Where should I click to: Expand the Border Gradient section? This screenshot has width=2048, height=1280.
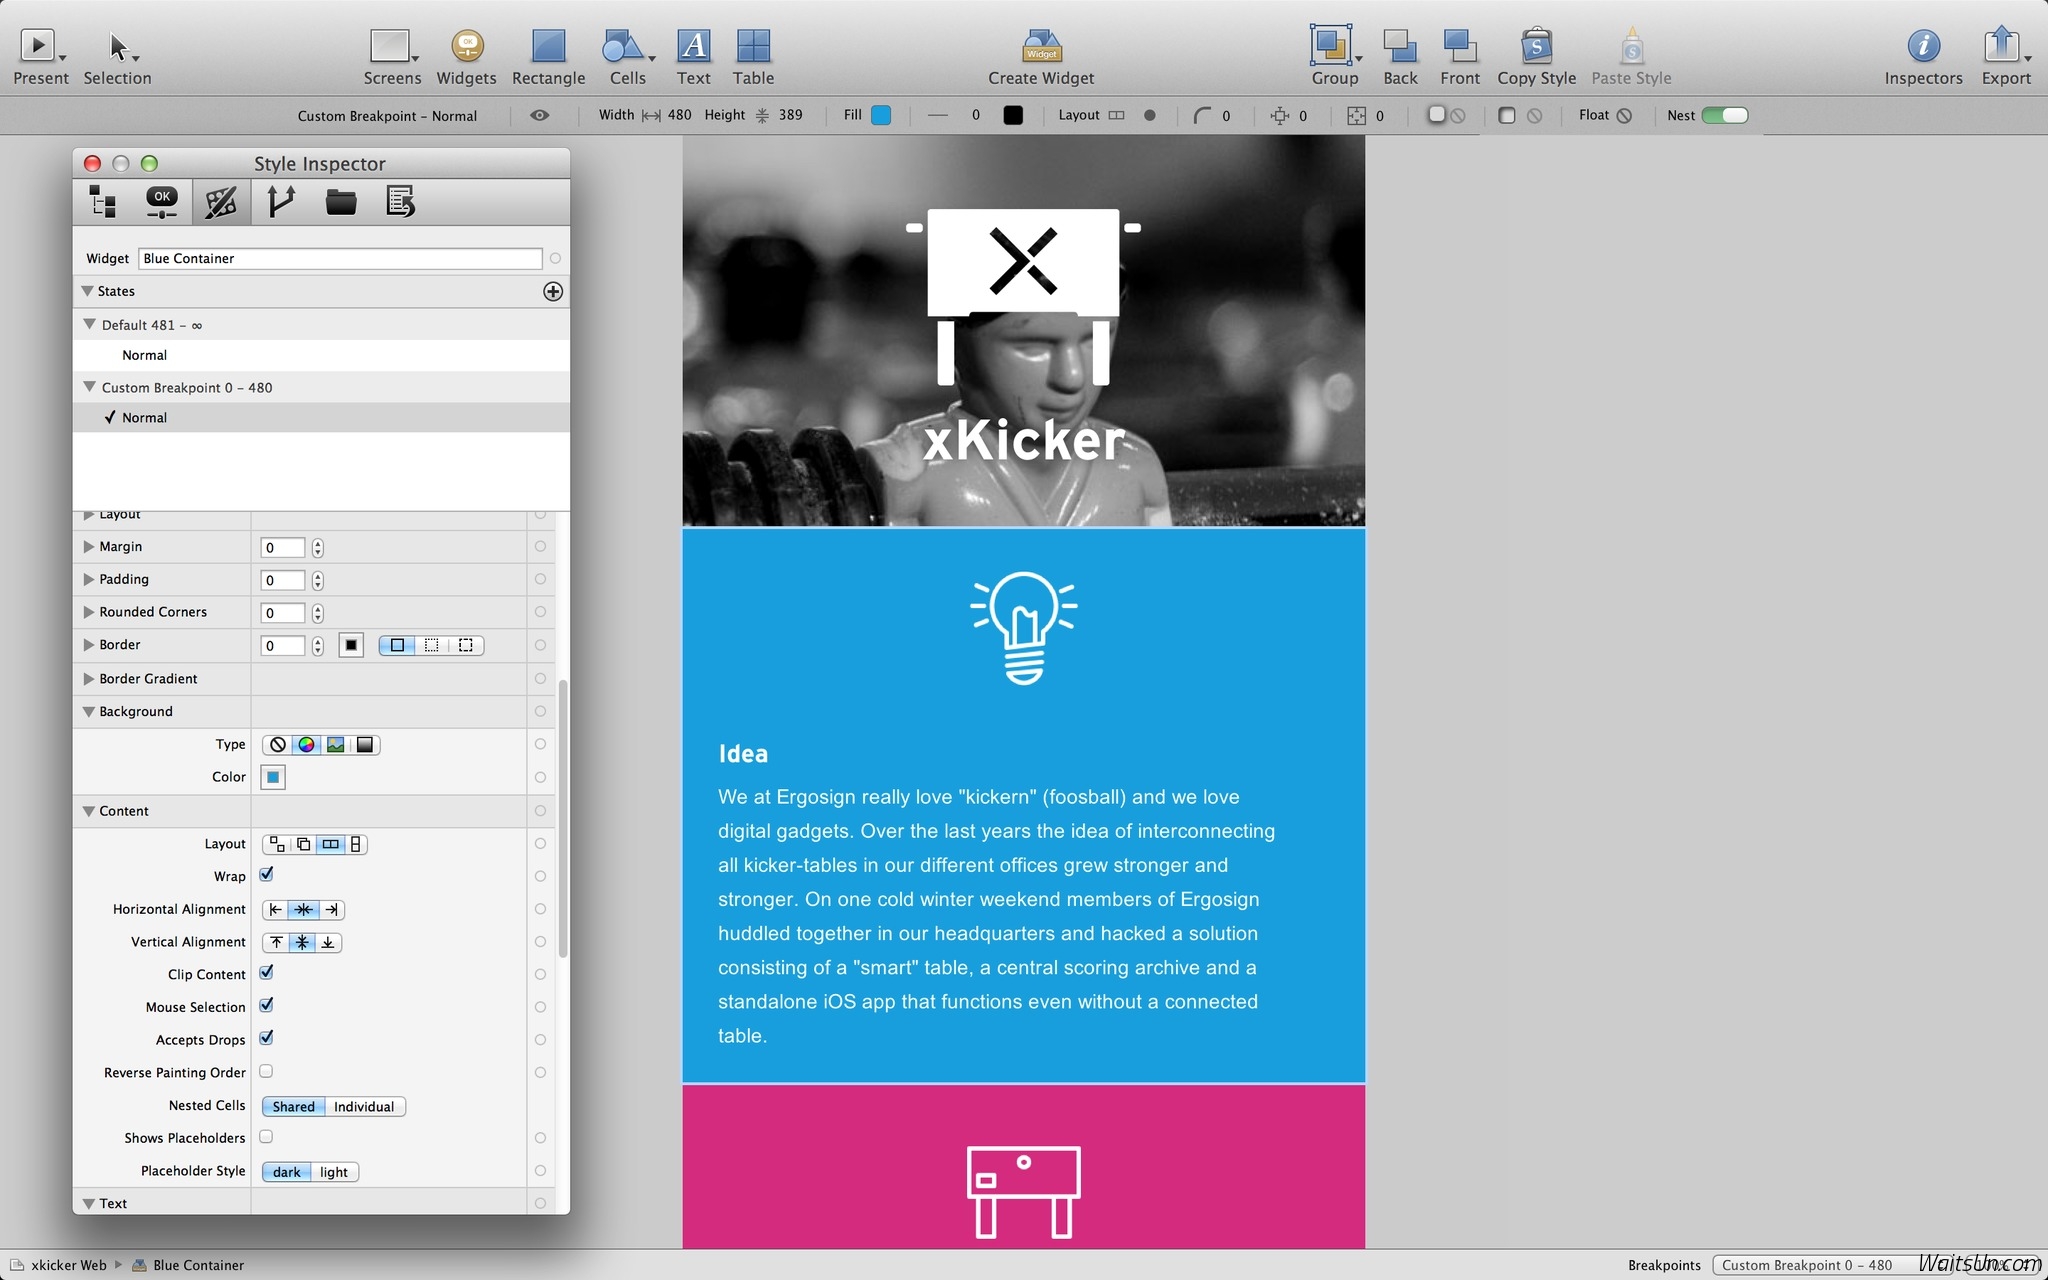point(89,679)
